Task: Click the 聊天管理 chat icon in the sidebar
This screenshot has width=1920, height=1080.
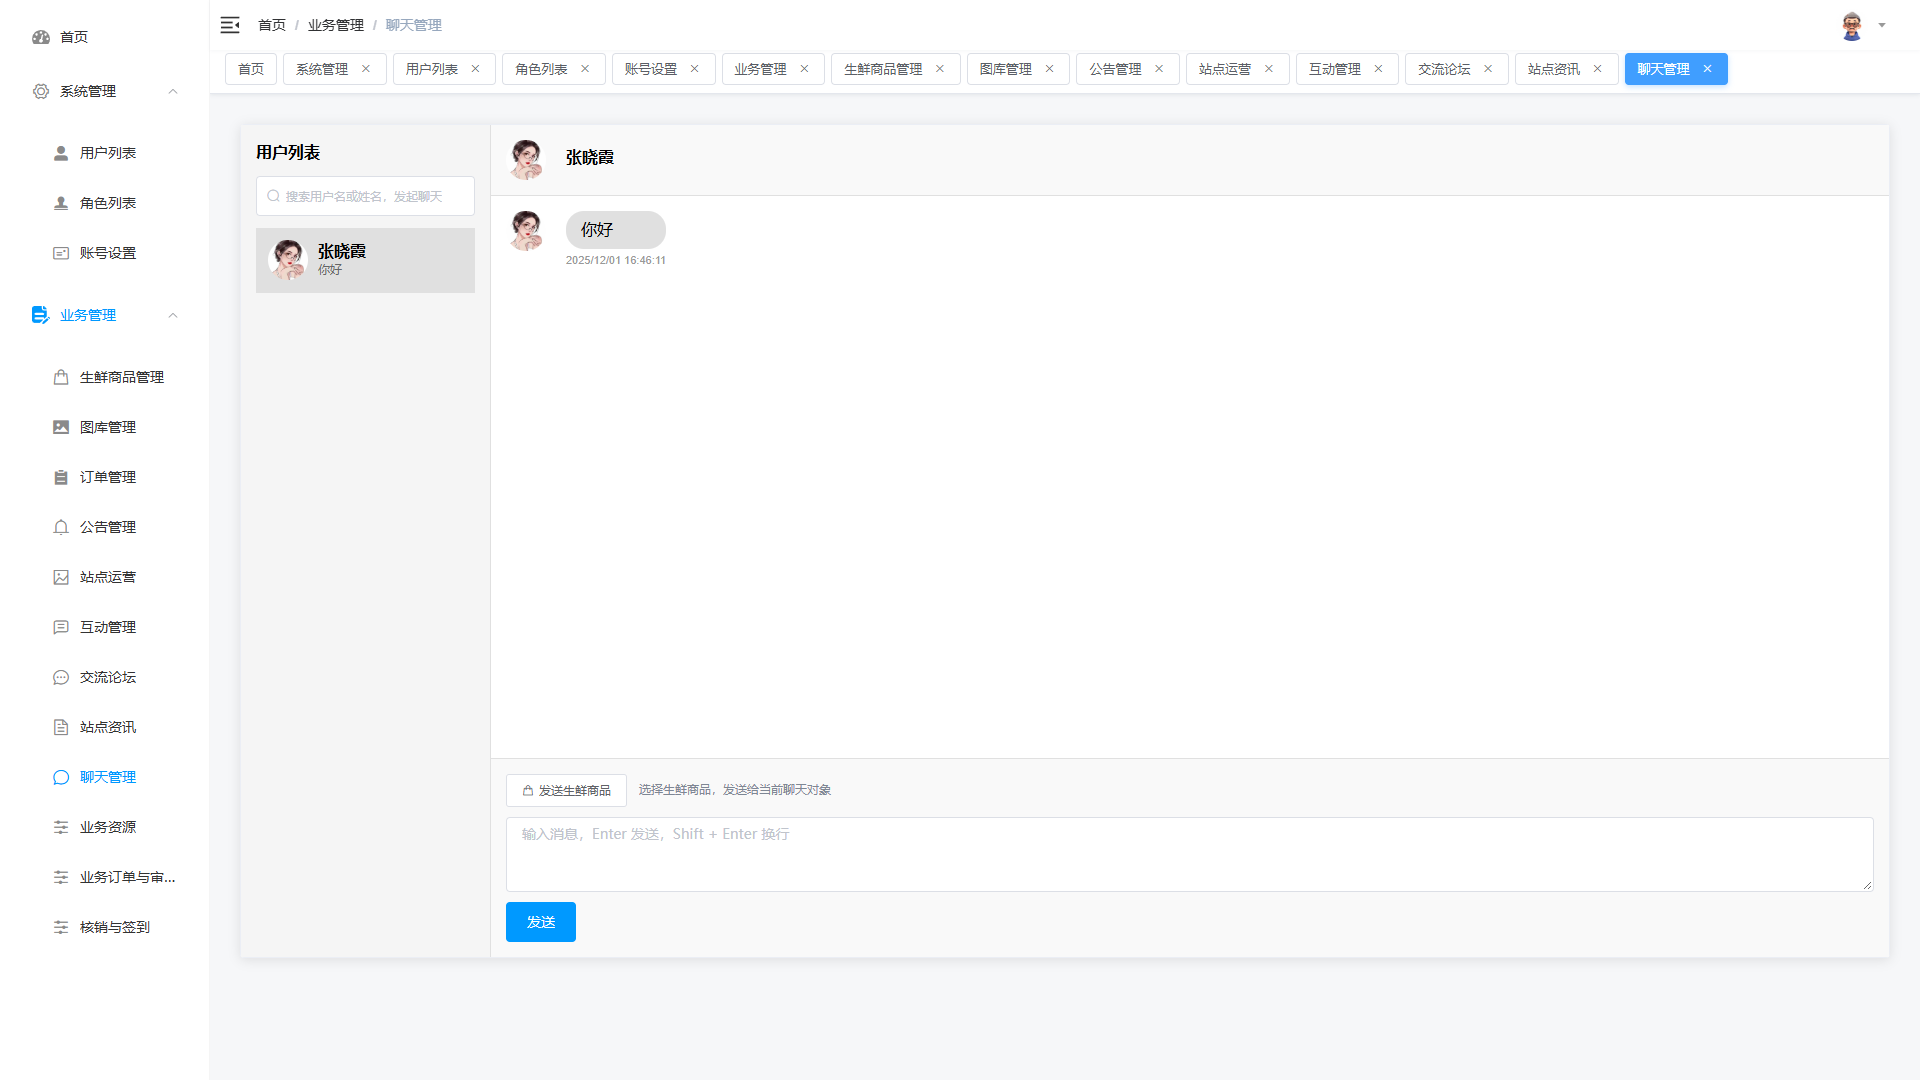Action: [x=61, y=777]
